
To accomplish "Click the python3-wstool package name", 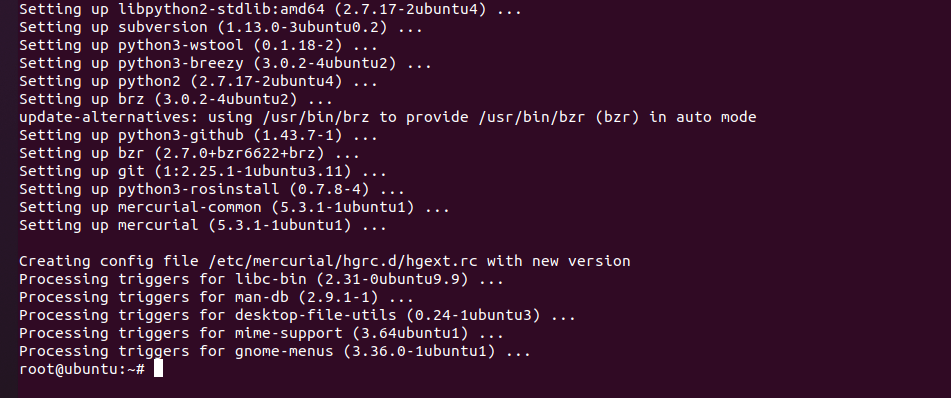I will point(181,46).
